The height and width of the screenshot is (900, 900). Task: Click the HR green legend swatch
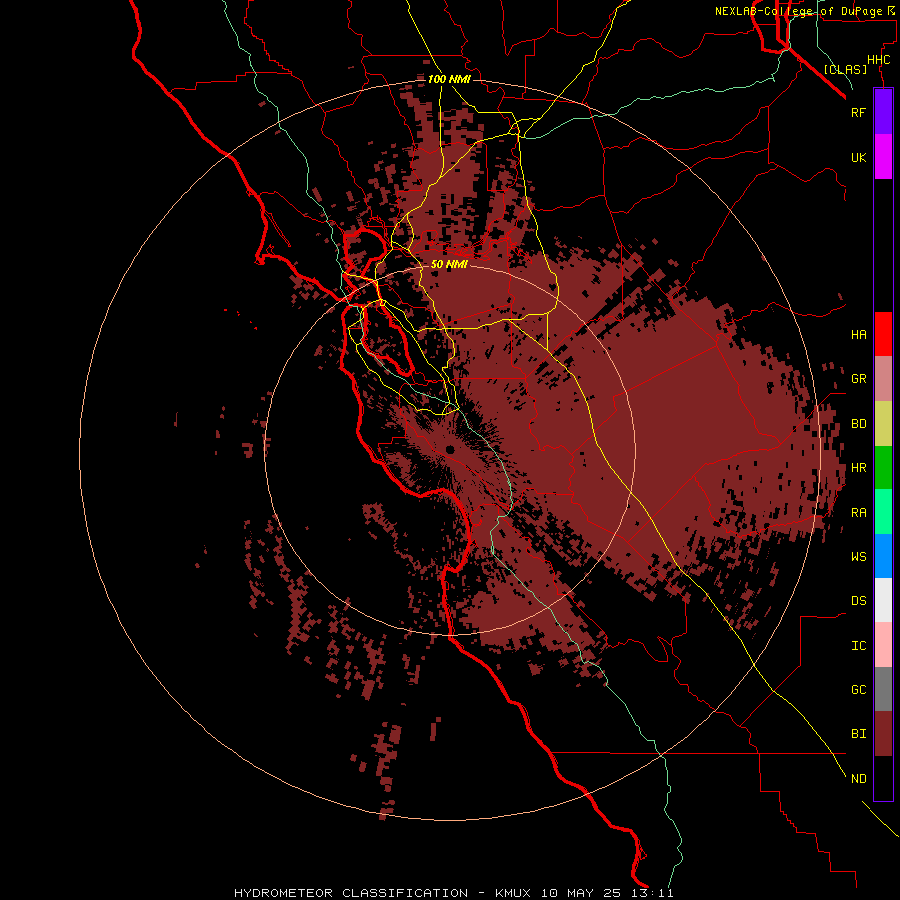[883, 467]
